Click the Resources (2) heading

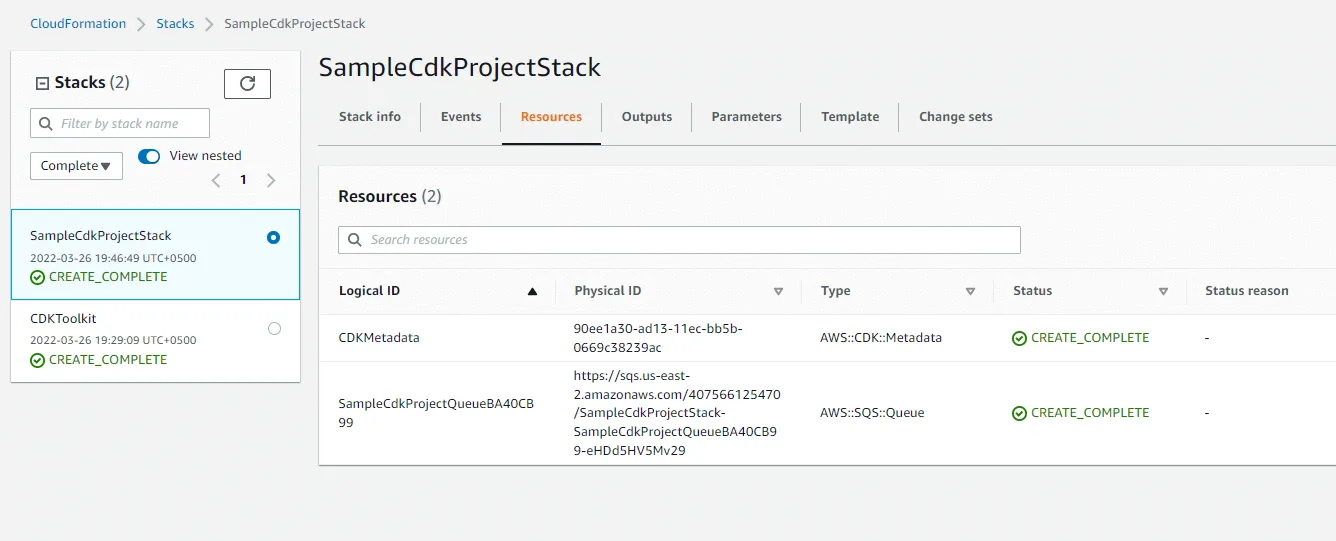tap(390, 196)
